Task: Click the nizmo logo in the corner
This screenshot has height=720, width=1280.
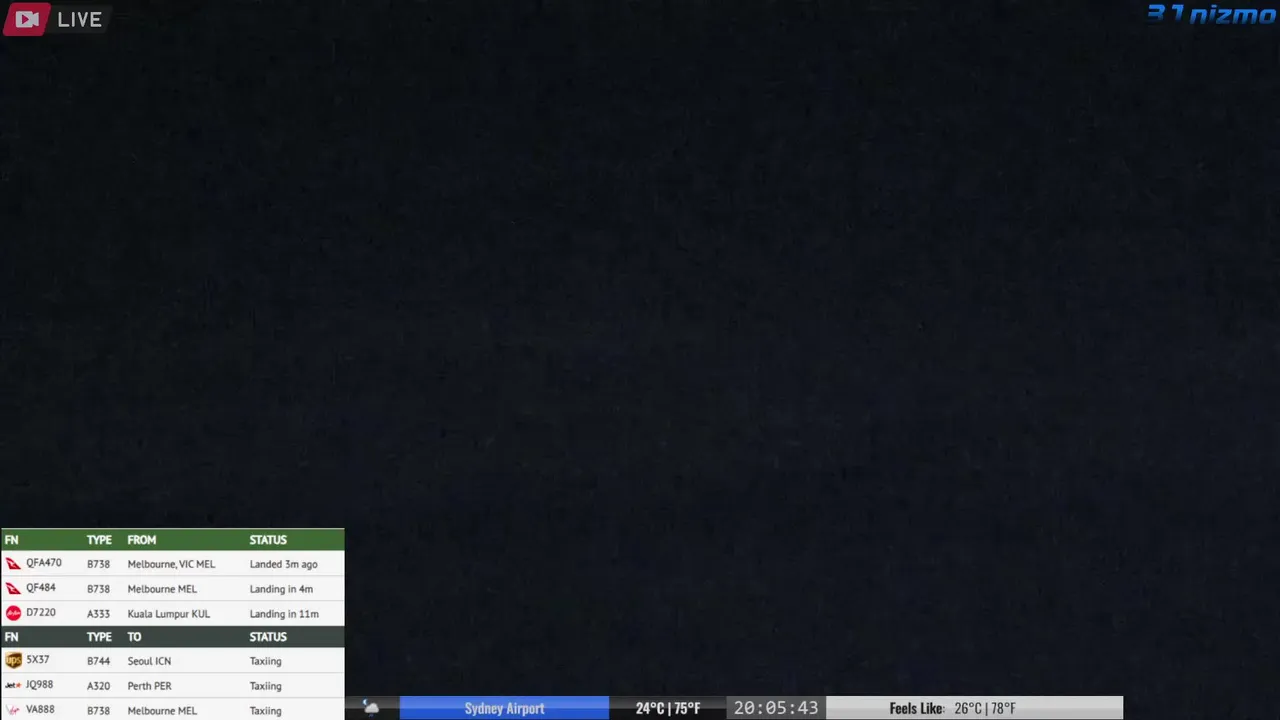Action: tap(1211, 14)
